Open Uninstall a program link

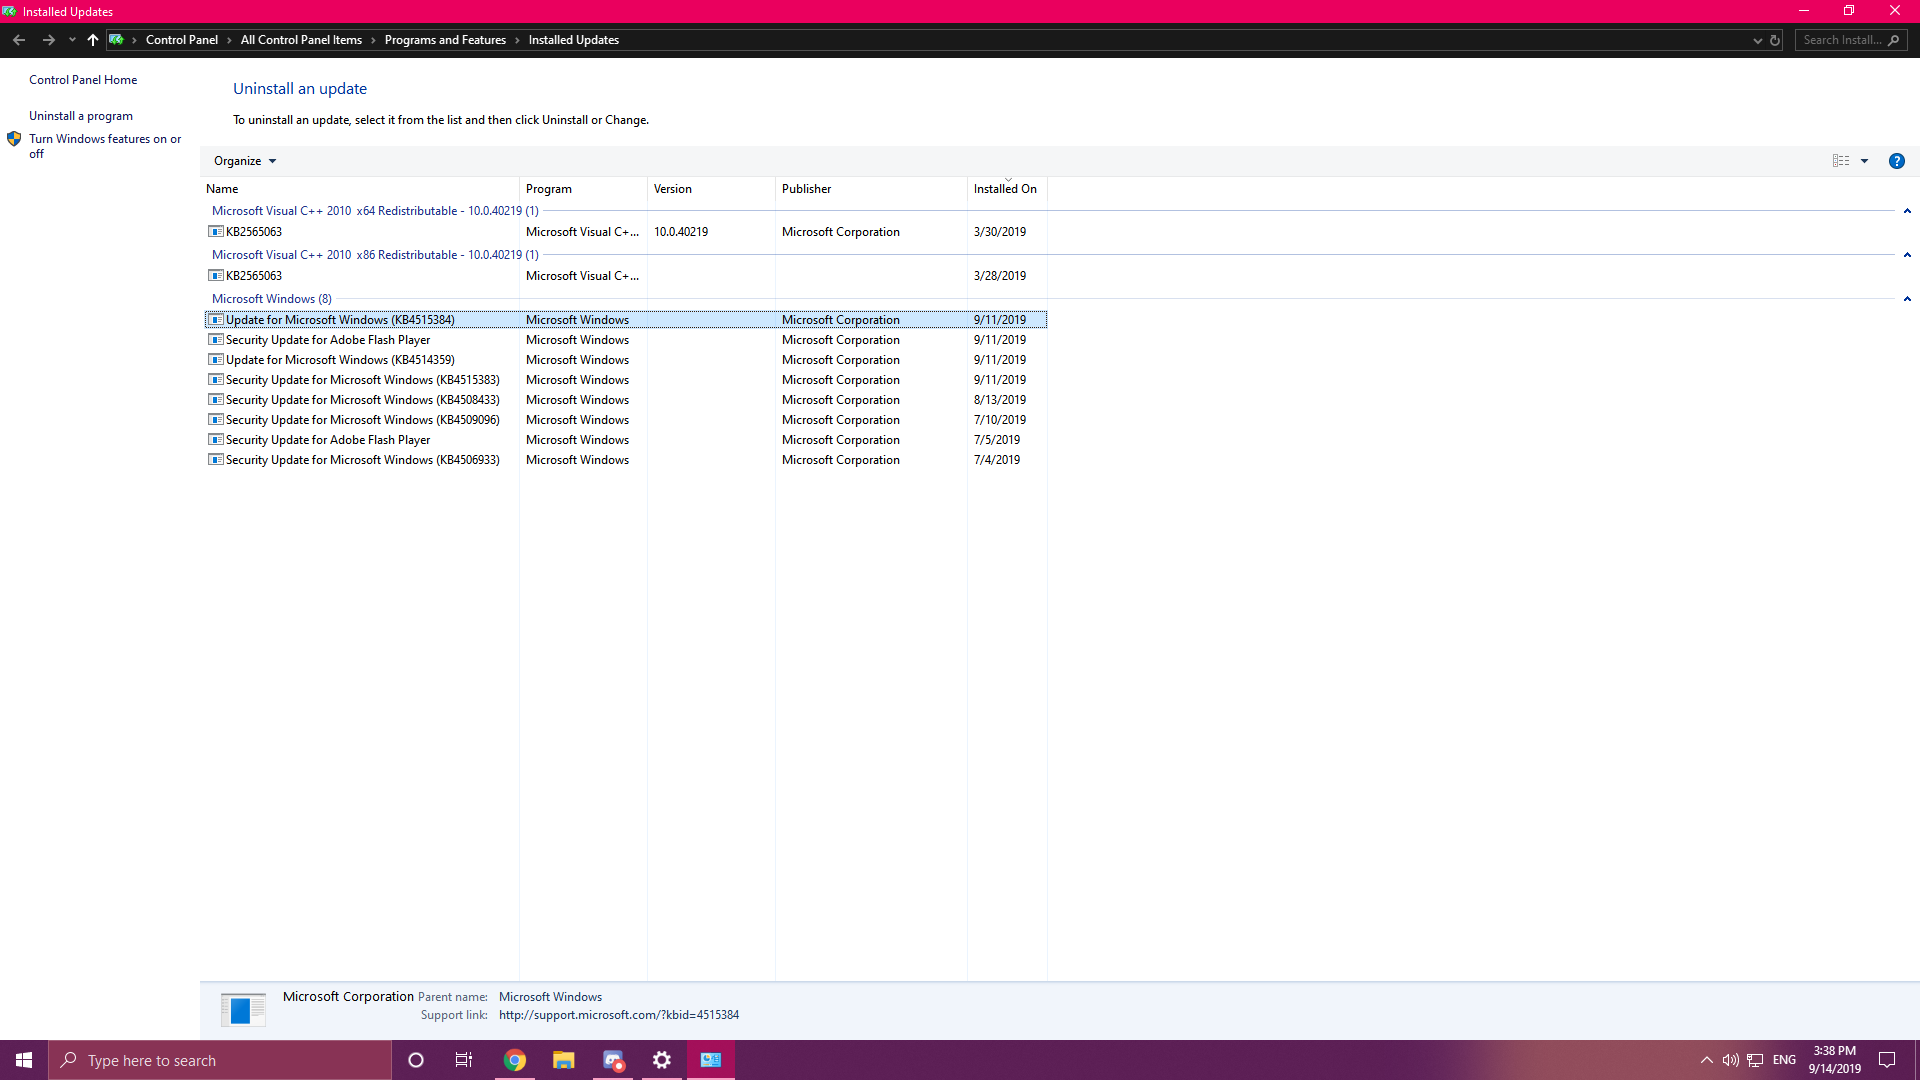coord(81,116)
